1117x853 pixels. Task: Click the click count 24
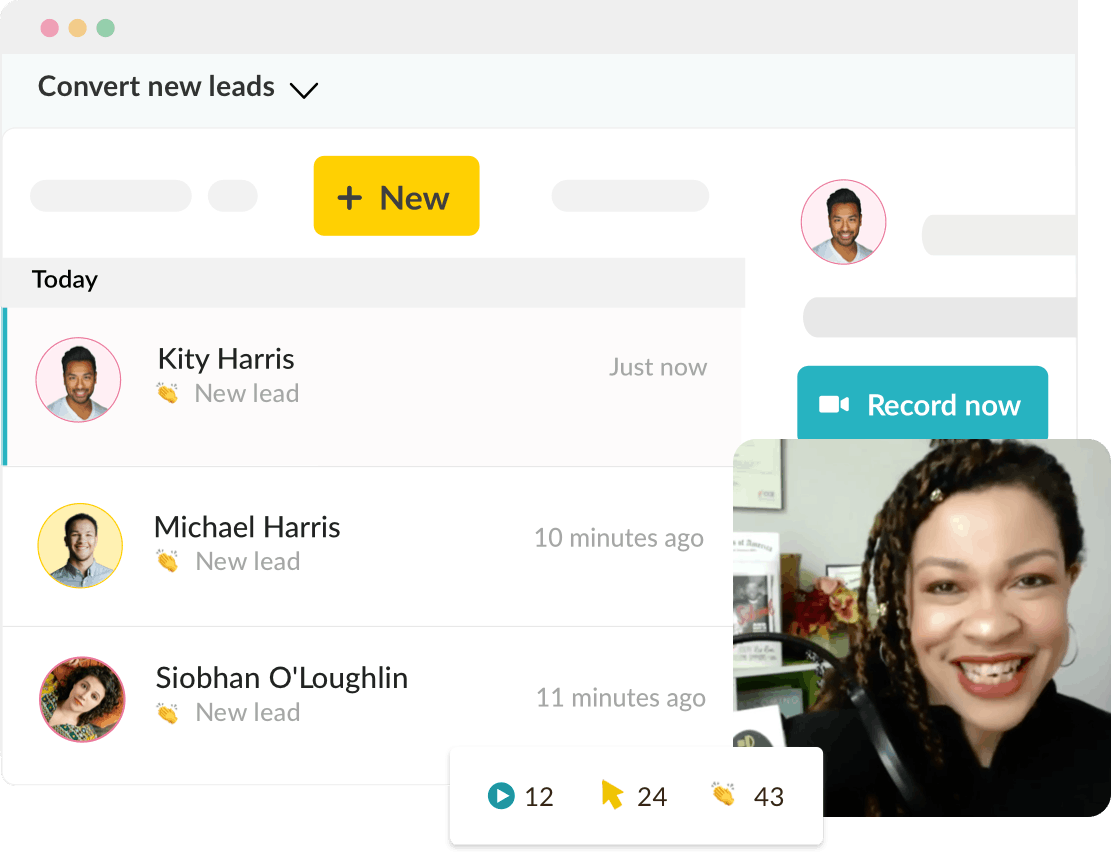652,797
